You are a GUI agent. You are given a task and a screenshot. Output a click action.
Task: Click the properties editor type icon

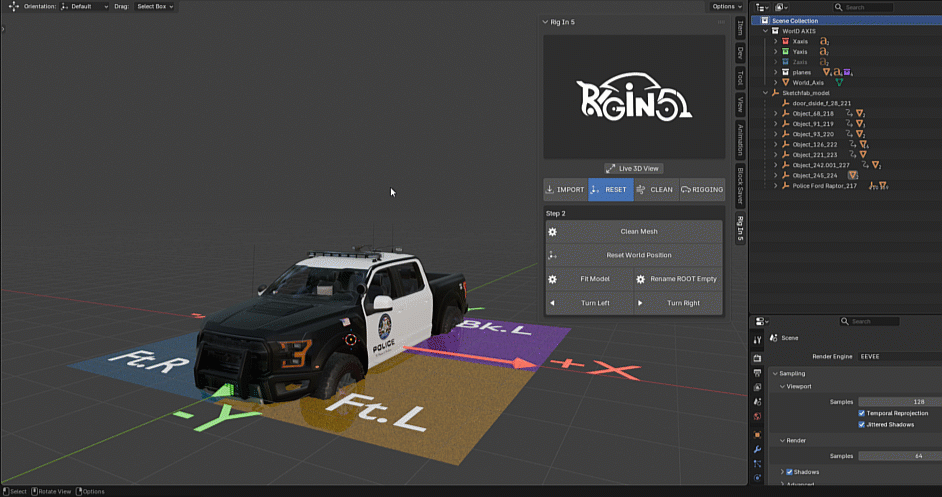point(762,322)
